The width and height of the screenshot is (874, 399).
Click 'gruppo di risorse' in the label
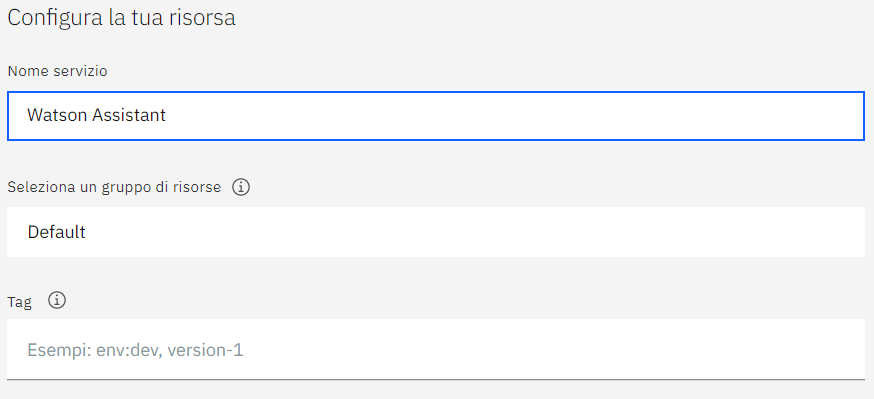161,187
